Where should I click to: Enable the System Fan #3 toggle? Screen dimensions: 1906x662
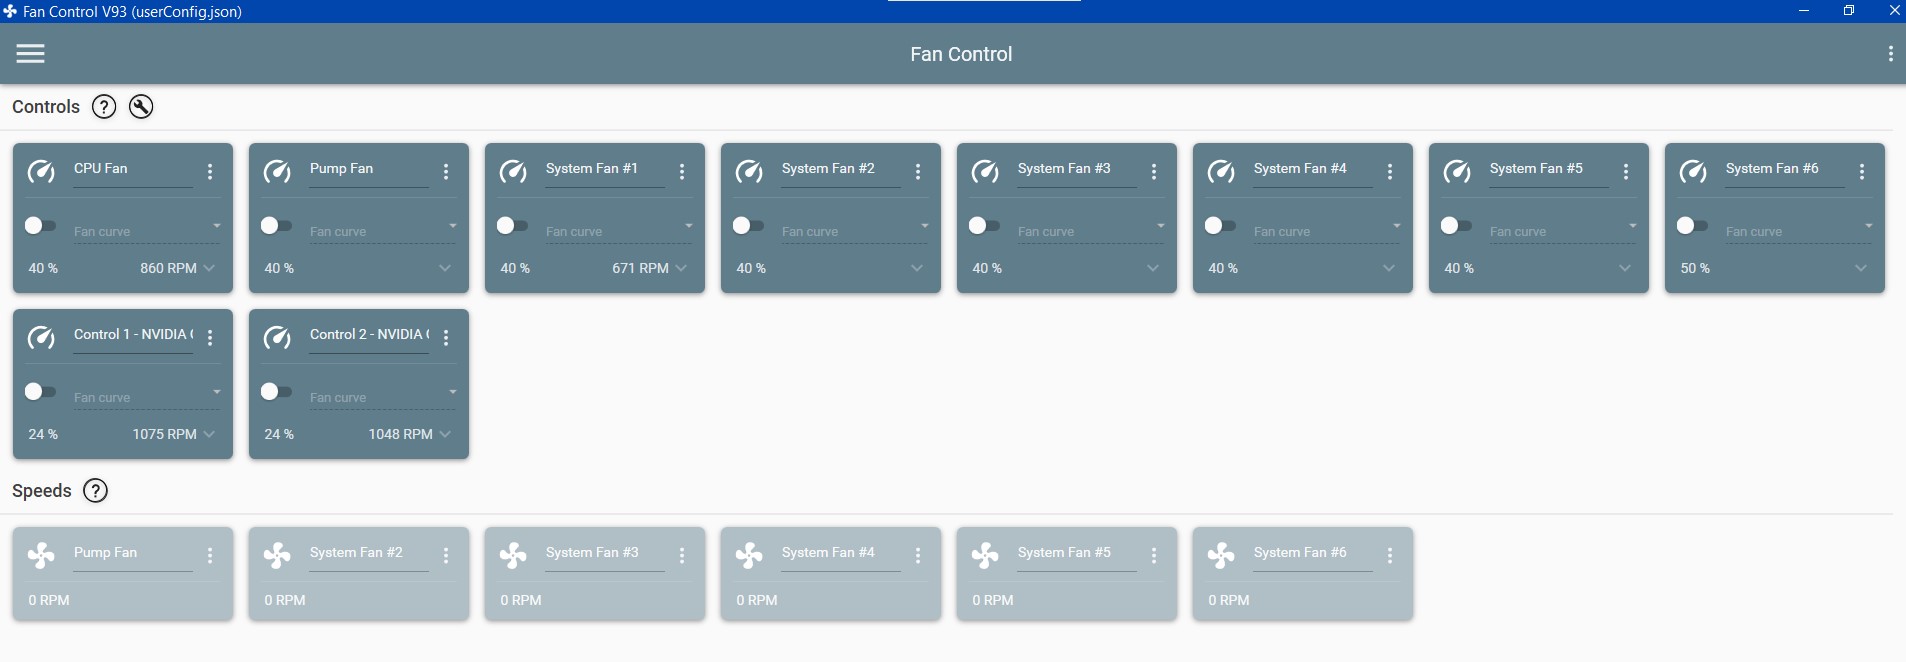coord(984,225)
